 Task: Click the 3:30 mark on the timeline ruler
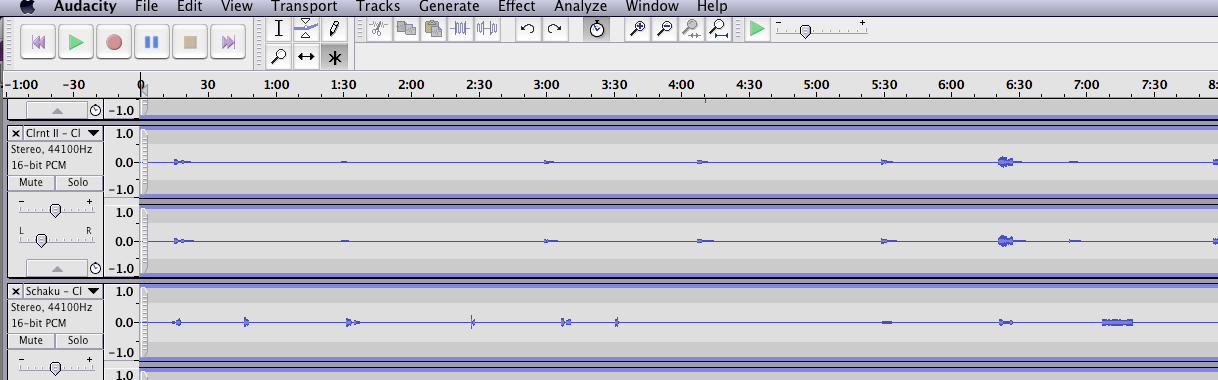click(613, 85)
